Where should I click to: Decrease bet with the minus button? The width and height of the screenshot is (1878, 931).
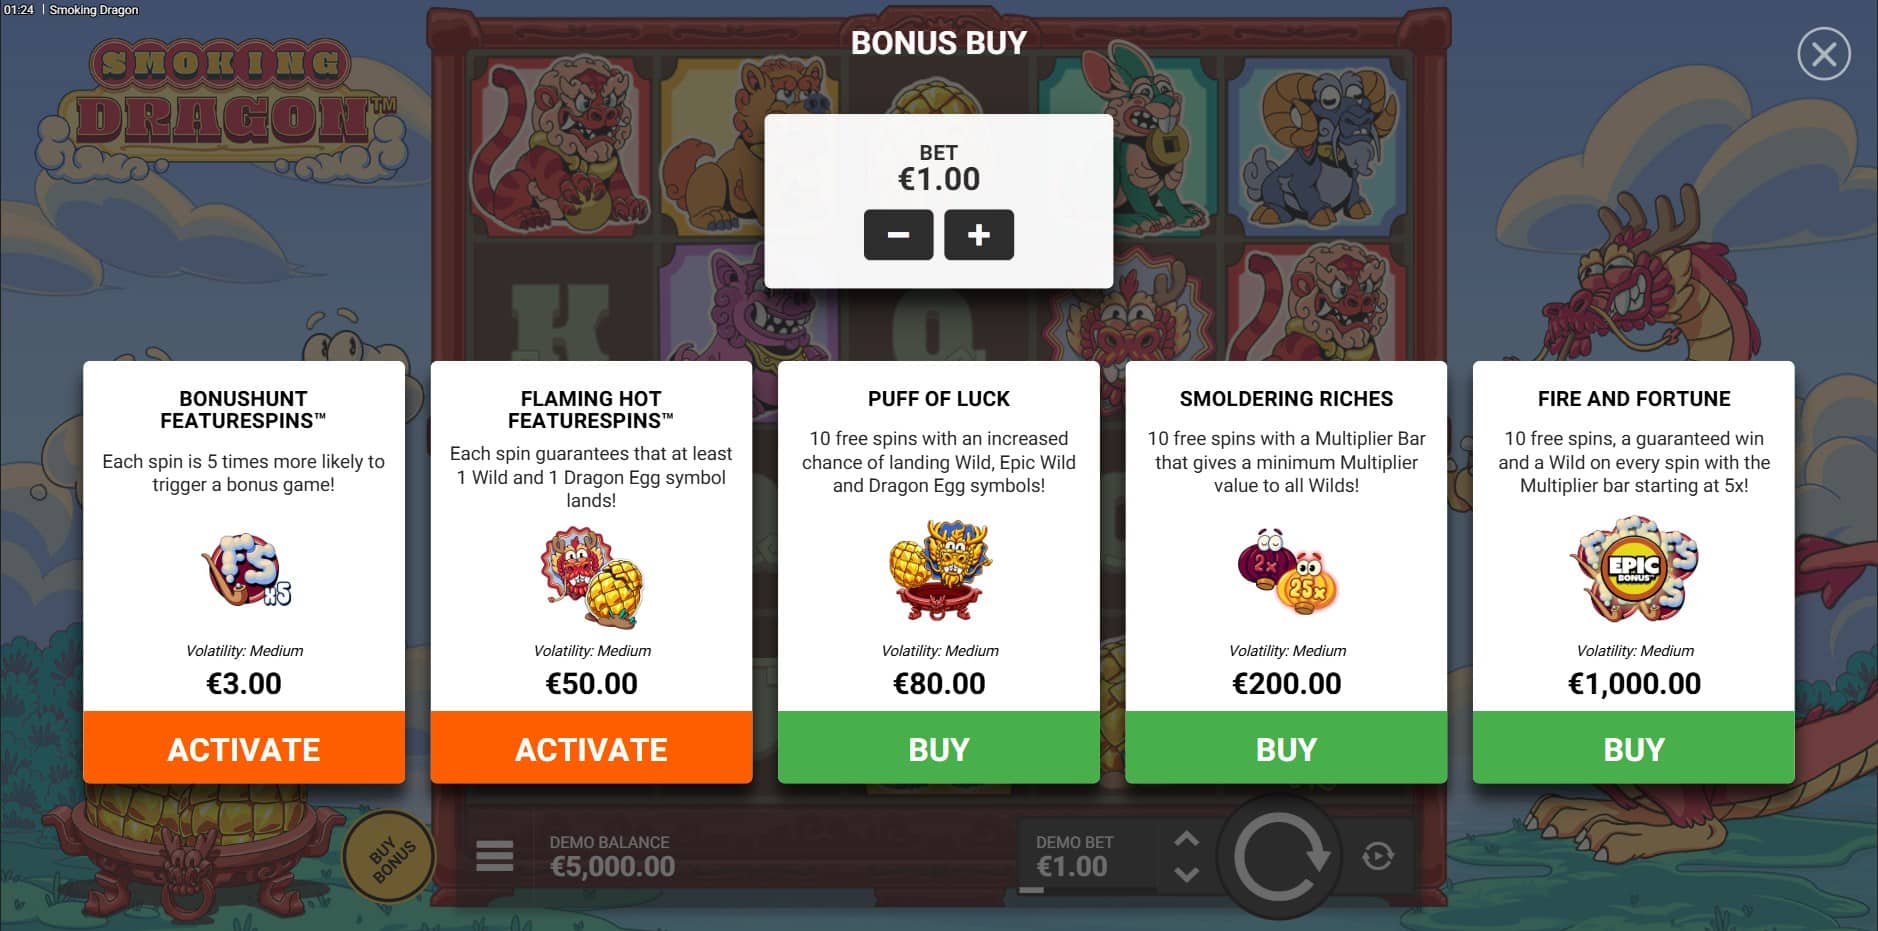pos(898,235)
